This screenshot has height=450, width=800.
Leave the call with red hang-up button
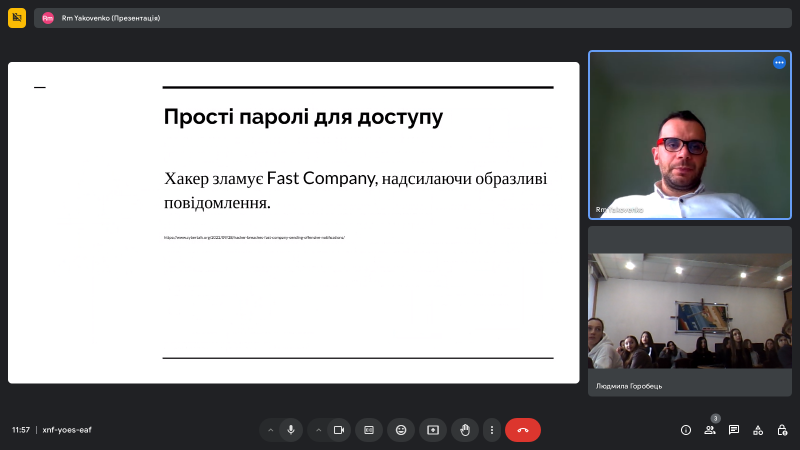(523, 430)
